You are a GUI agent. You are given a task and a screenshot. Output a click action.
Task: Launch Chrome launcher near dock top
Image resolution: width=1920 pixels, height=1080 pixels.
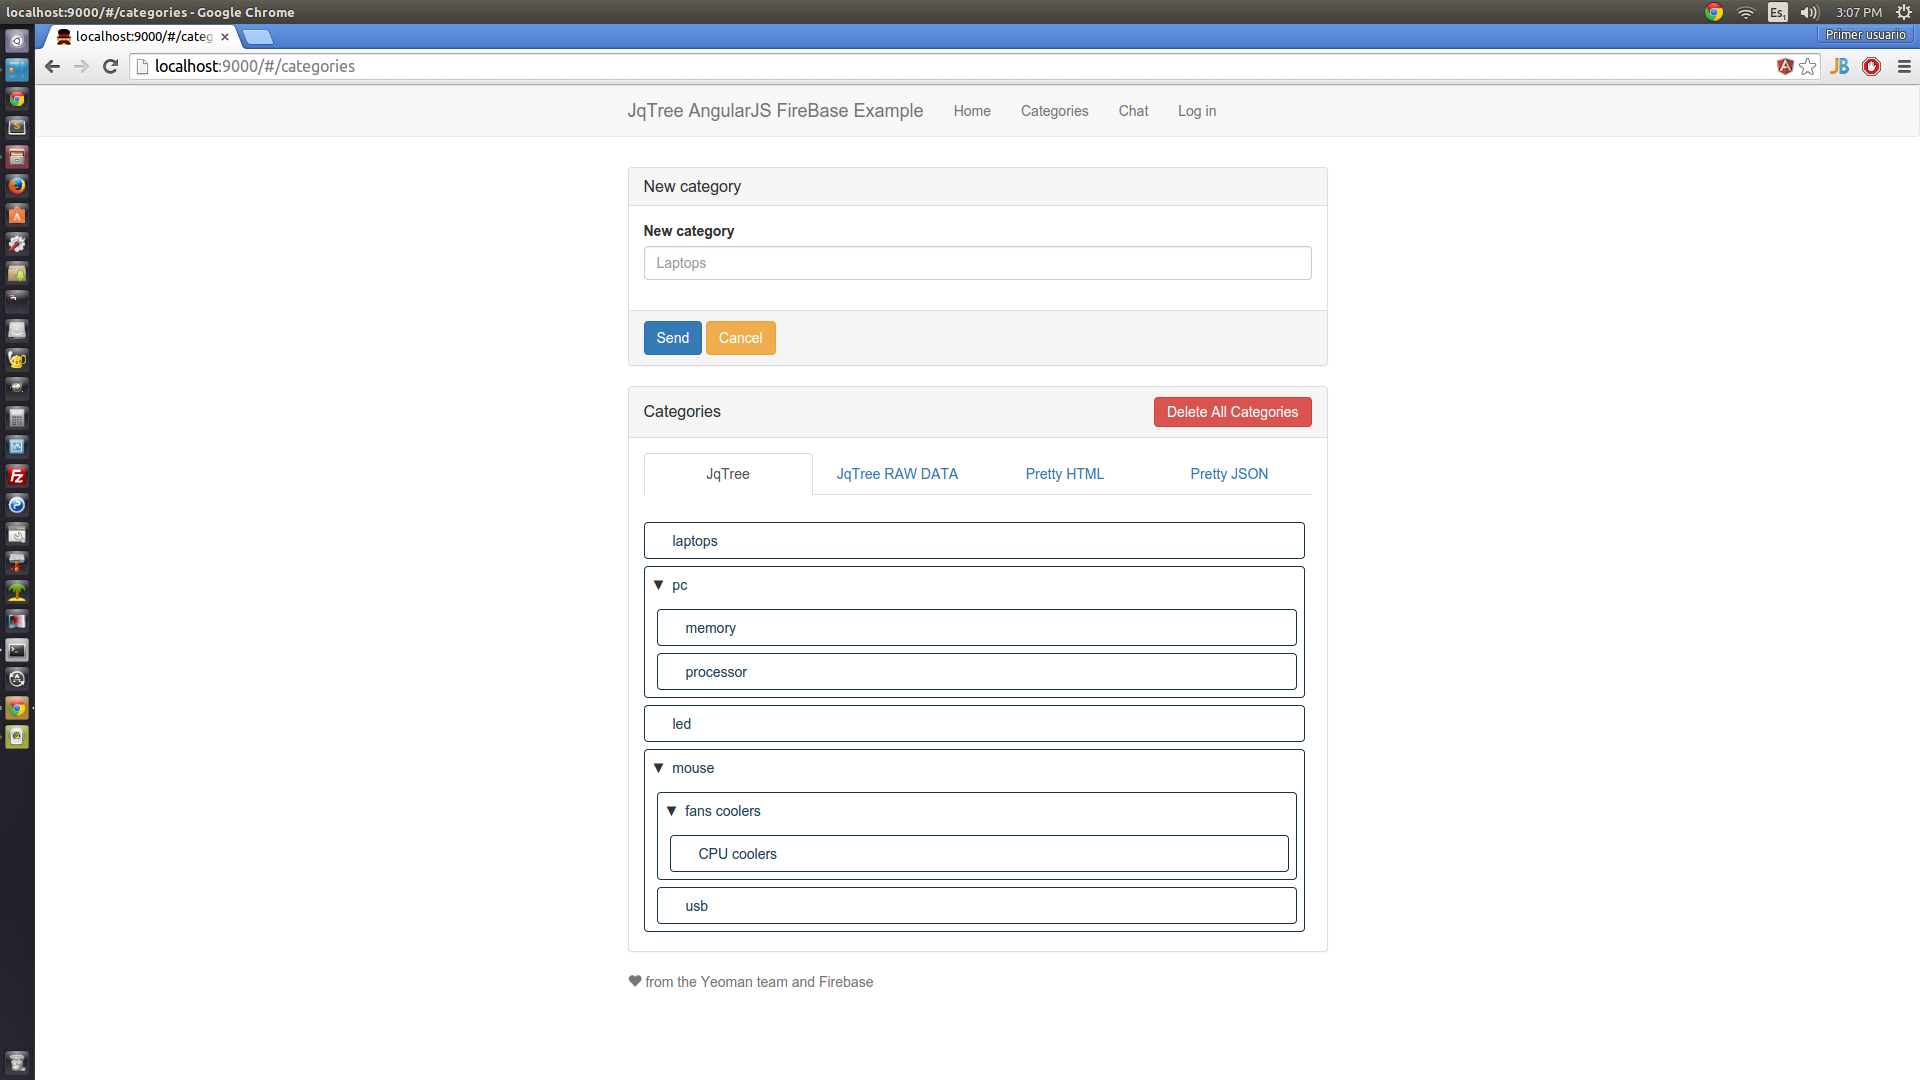17,99
